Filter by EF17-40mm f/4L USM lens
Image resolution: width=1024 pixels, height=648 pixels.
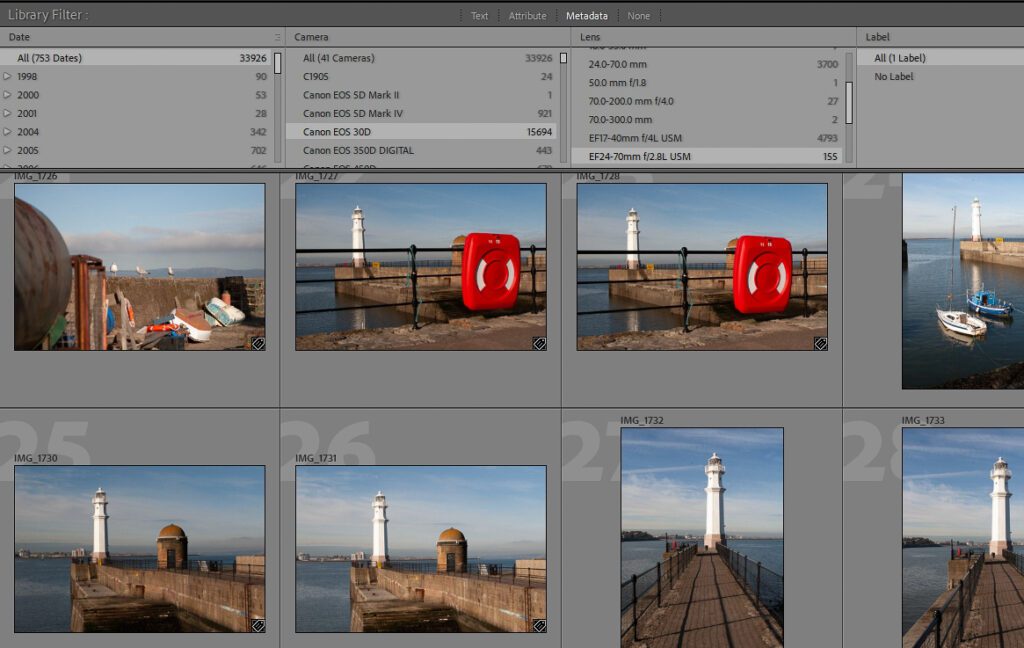tap(635, 138)
